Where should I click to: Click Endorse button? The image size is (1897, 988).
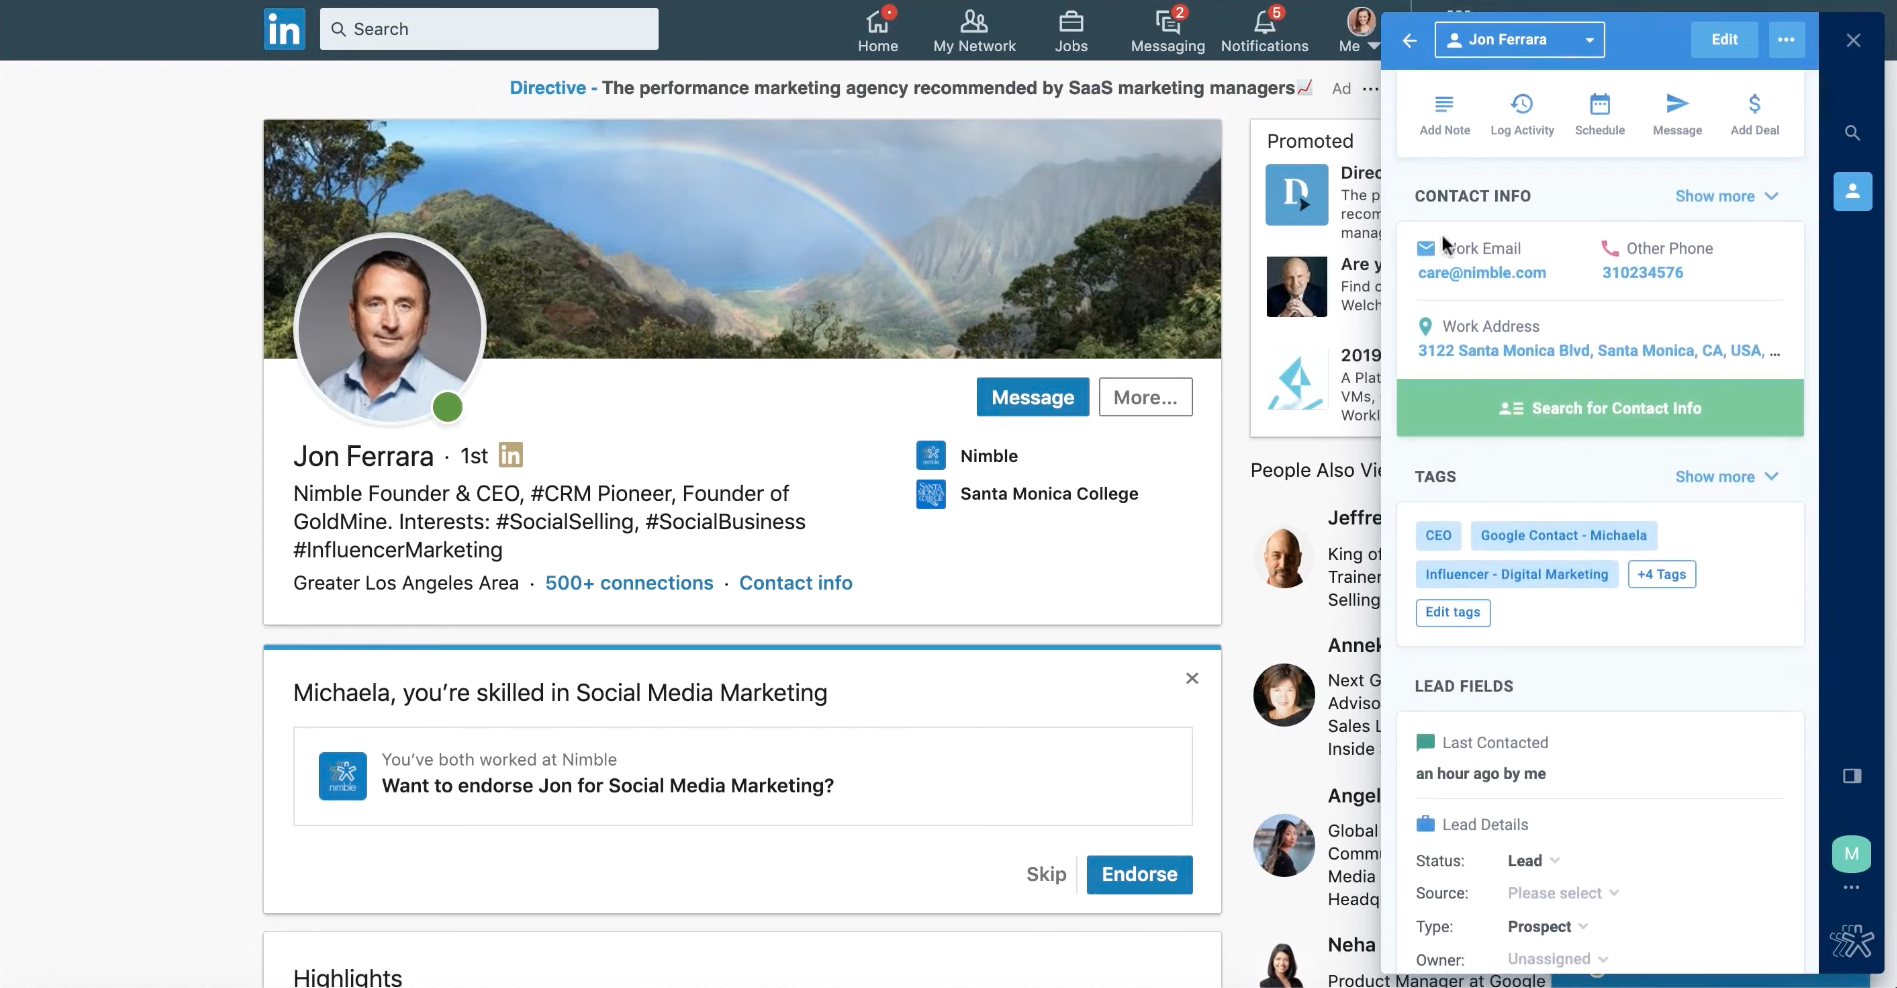[x=1139, y=875]
